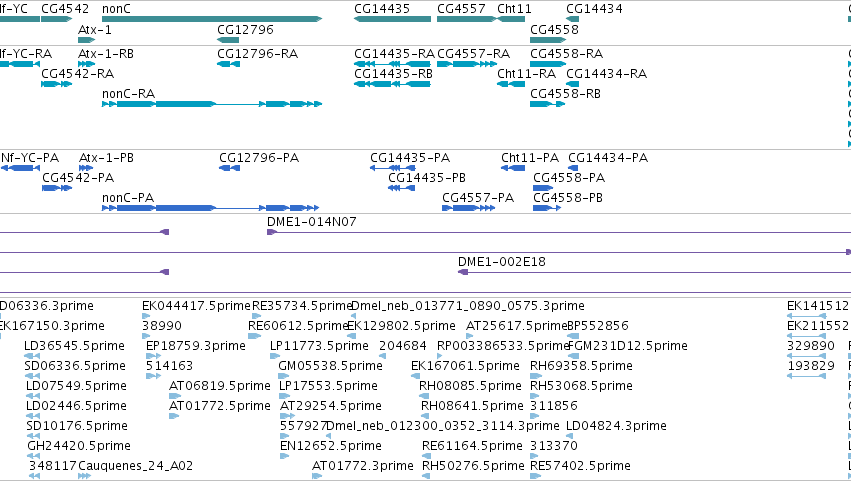Click EST AT29254.5prime

(331, 406)
